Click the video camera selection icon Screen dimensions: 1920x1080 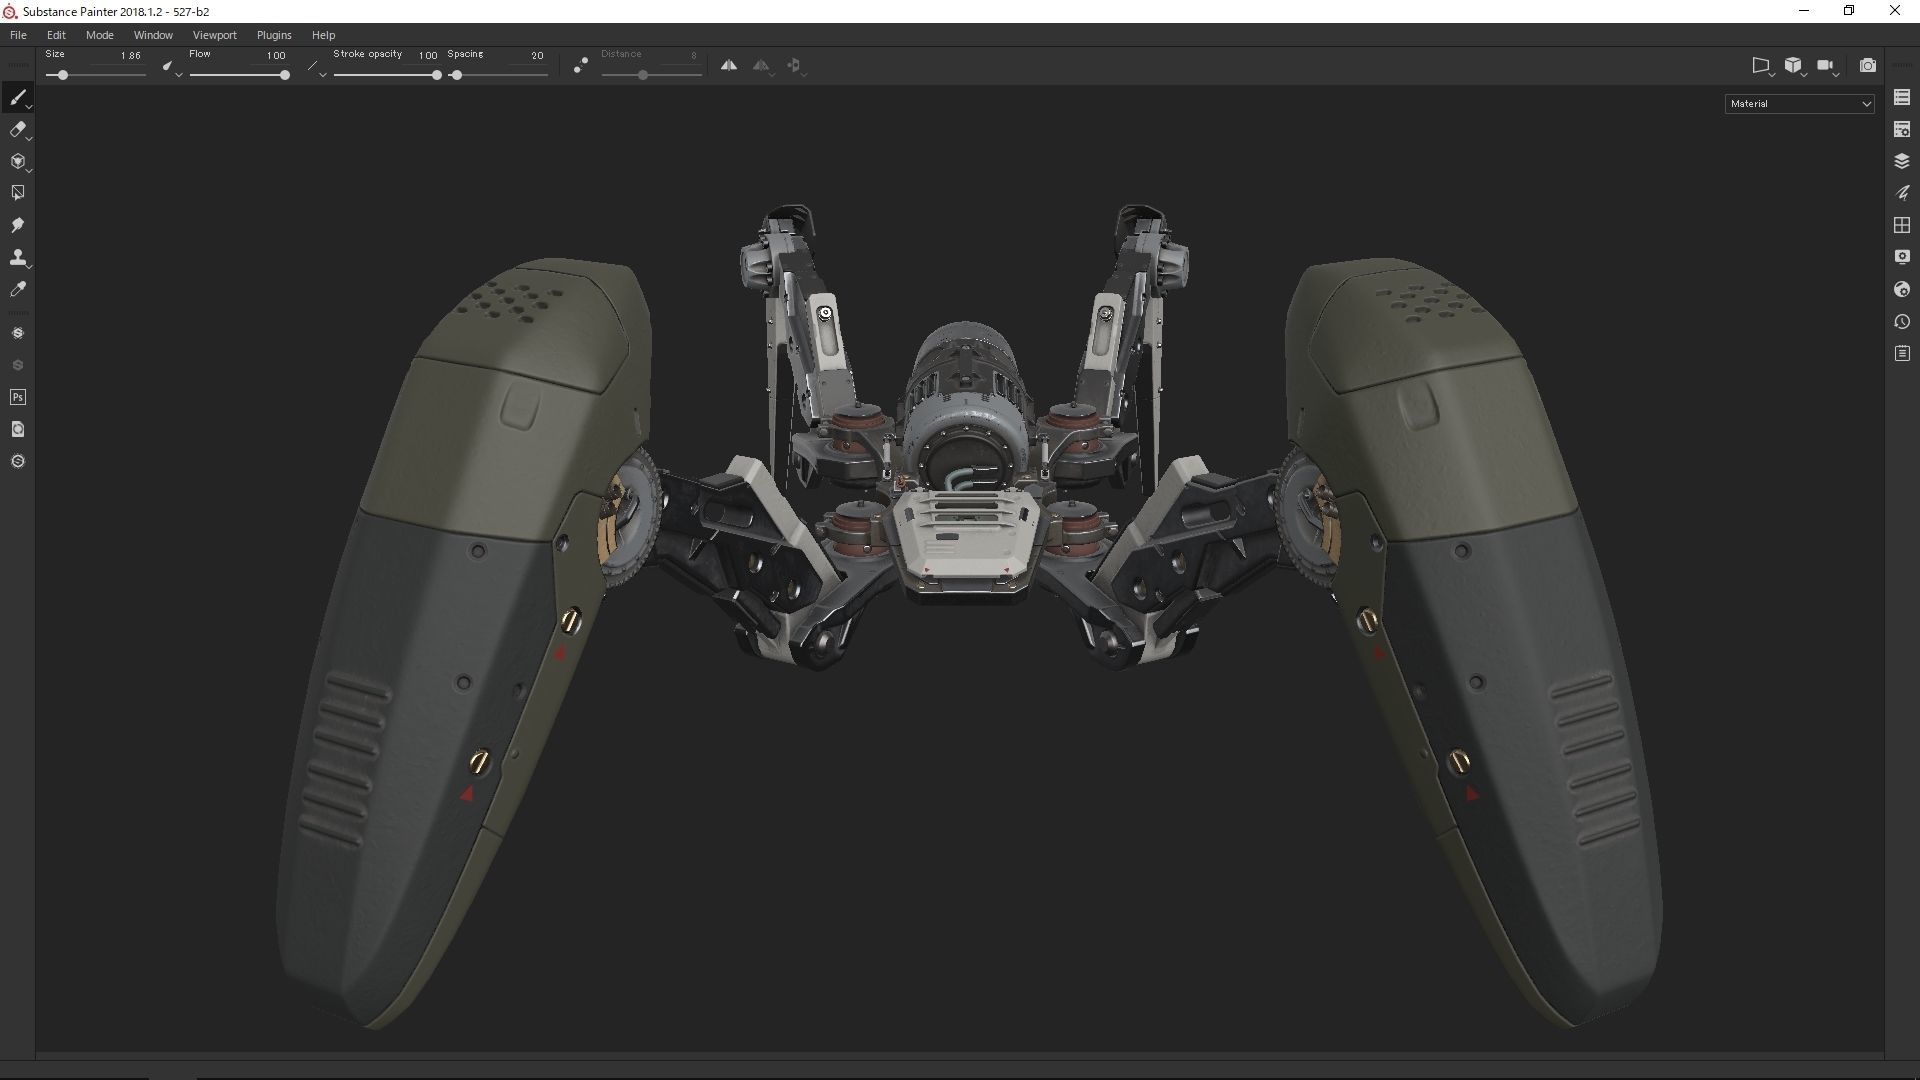(x=1825, y=65)
